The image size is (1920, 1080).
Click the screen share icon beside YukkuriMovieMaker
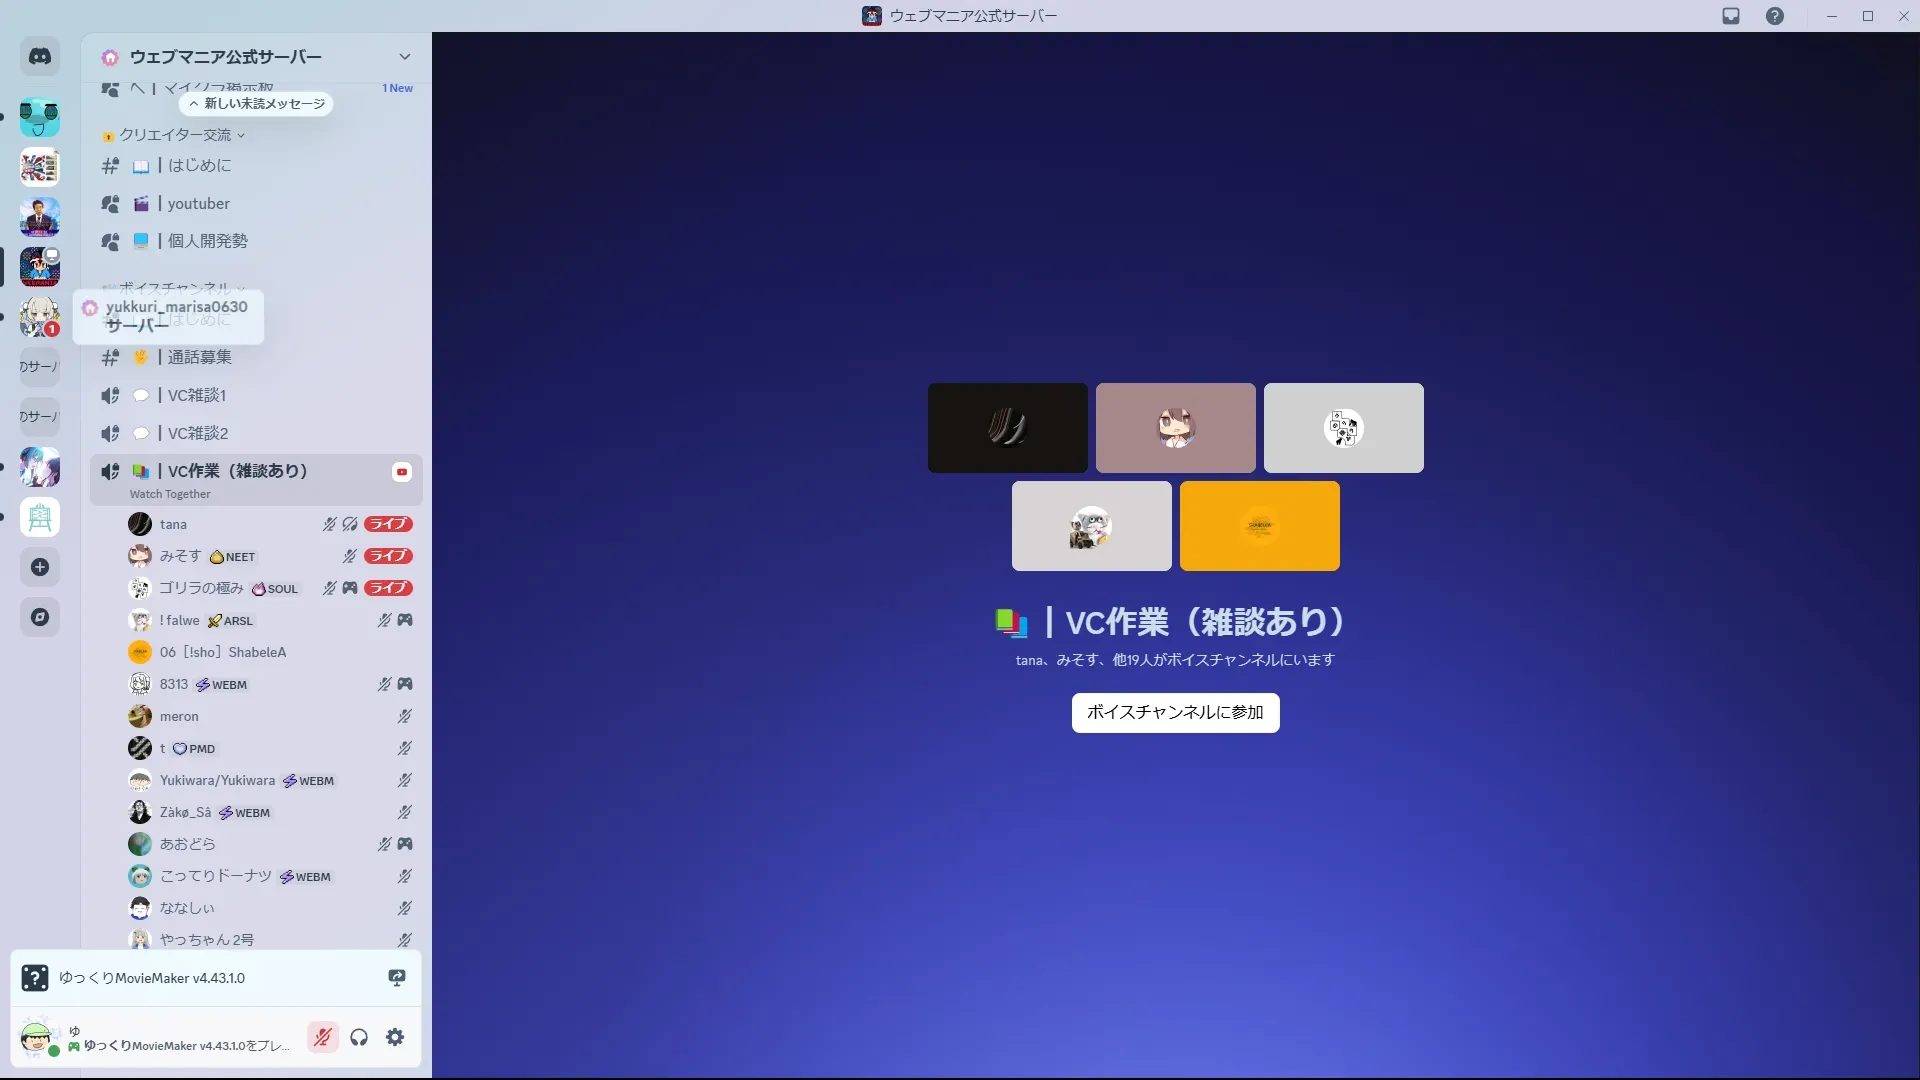[397, 978]
